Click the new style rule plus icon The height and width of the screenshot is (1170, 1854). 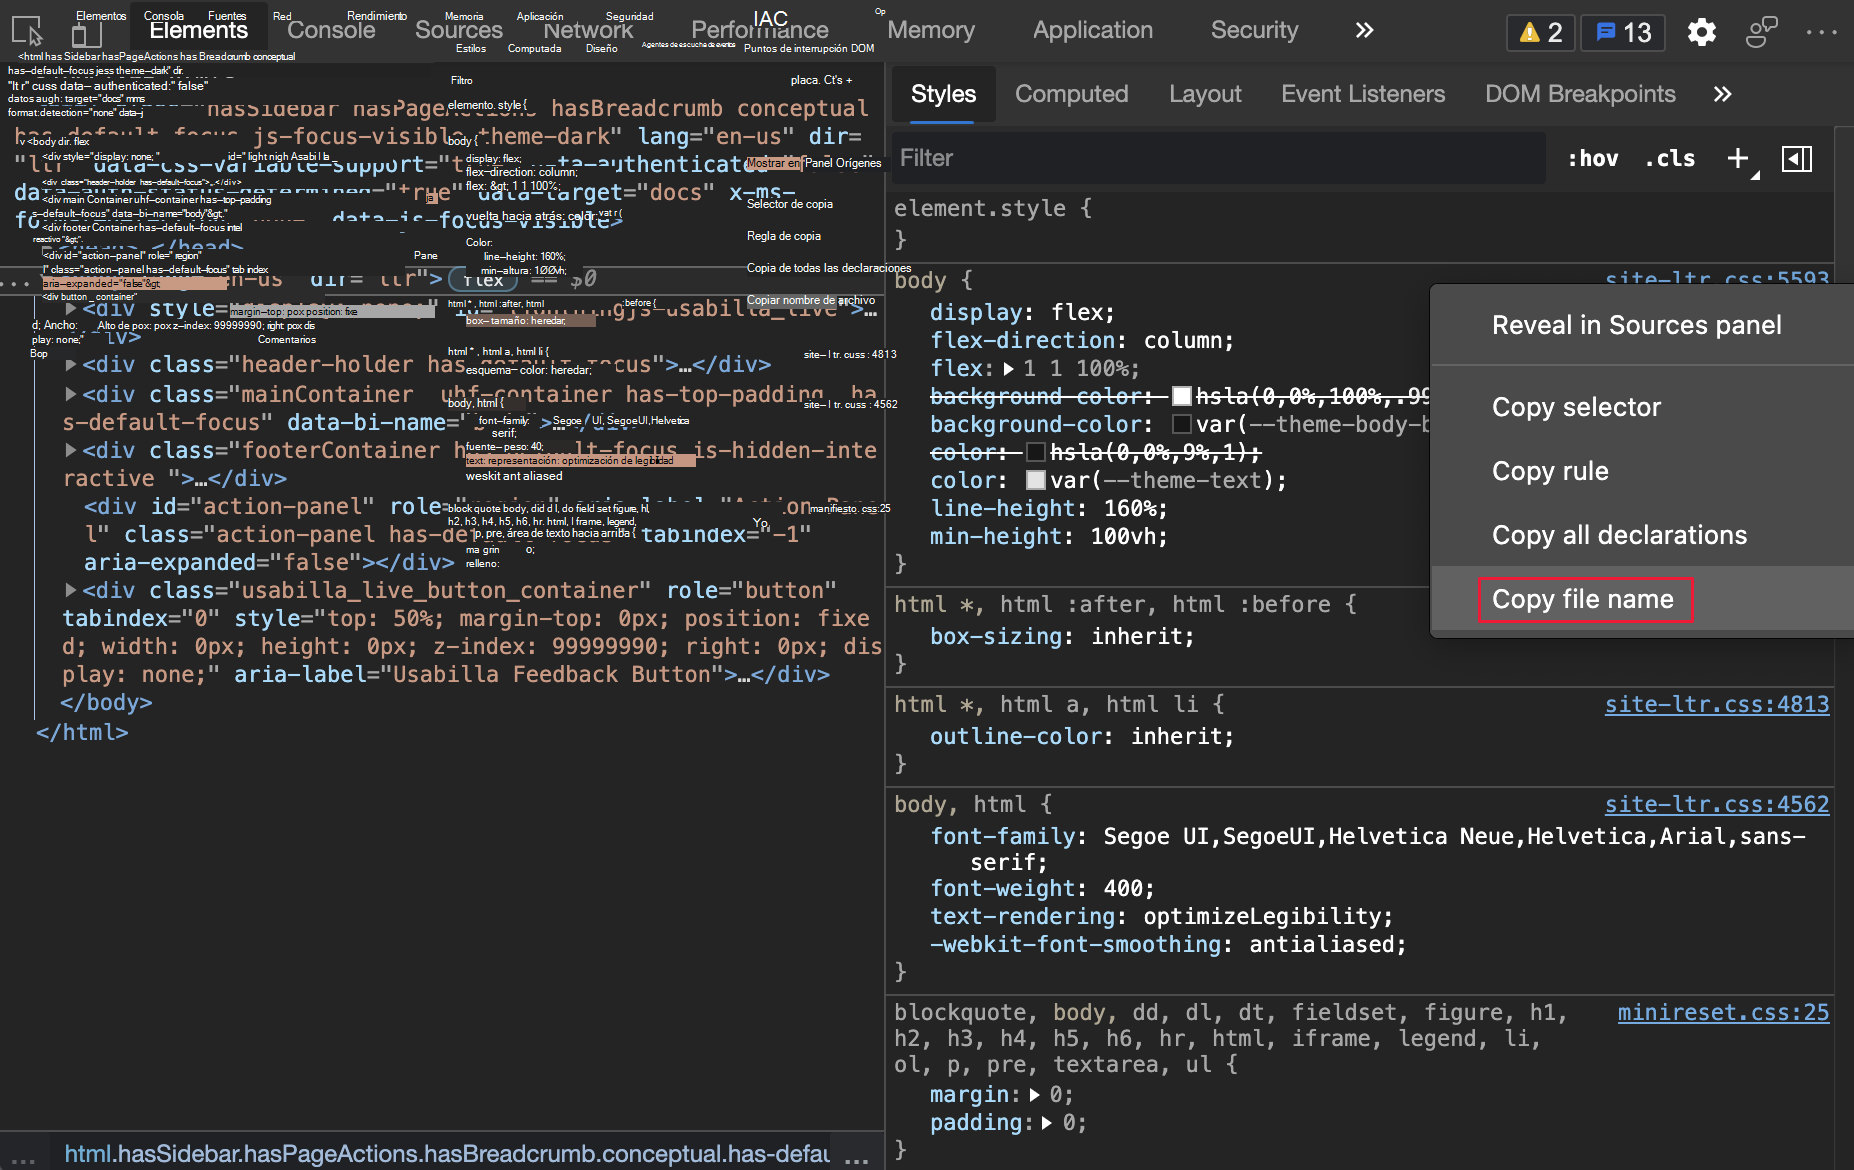point(1738,158)
